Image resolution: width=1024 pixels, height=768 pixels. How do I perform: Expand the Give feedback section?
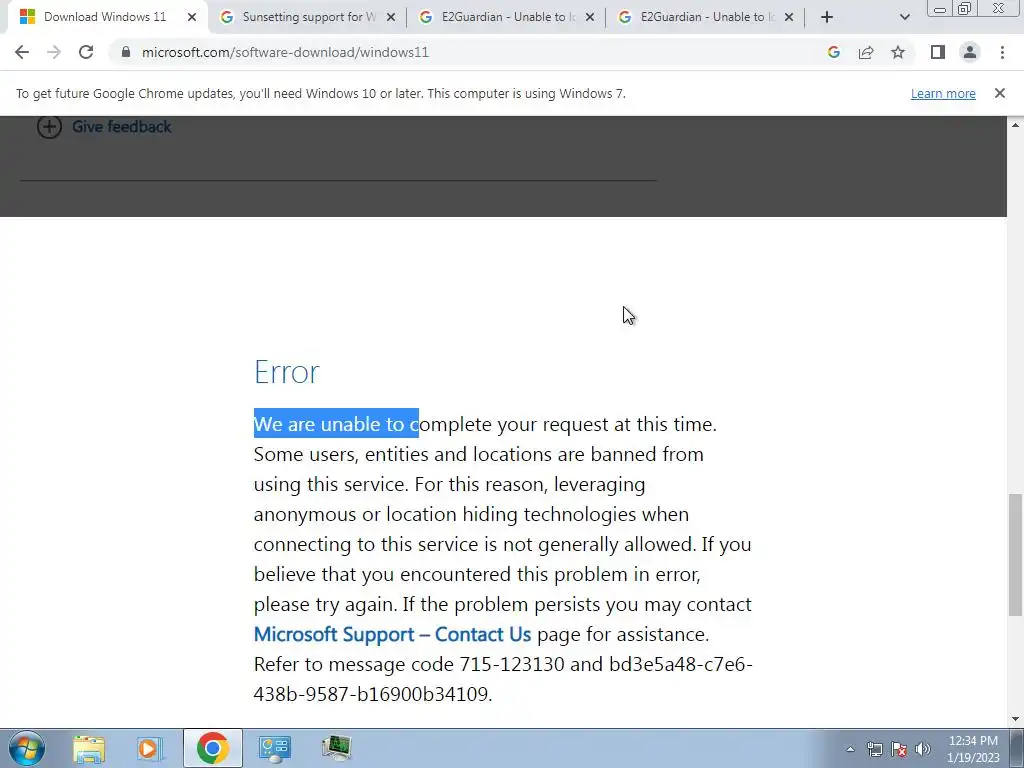click(104, 127)
